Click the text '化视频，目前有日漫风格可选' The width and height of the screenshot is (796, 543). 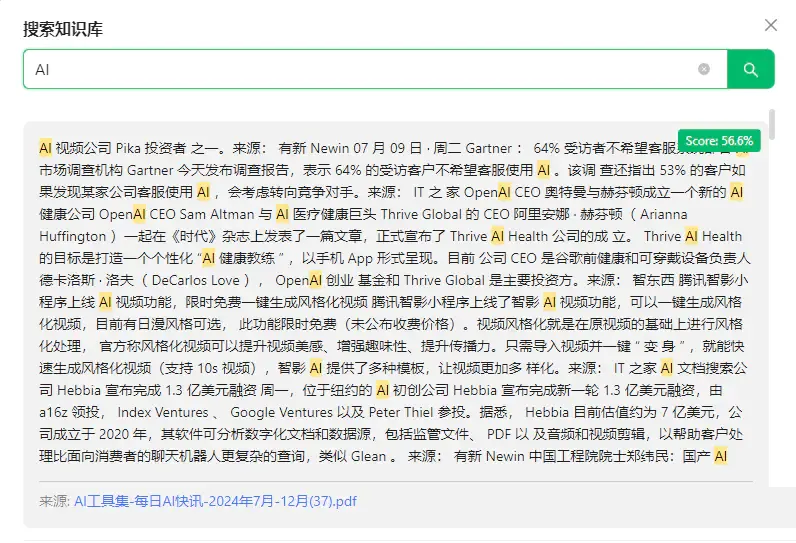[x=131, y=324]
